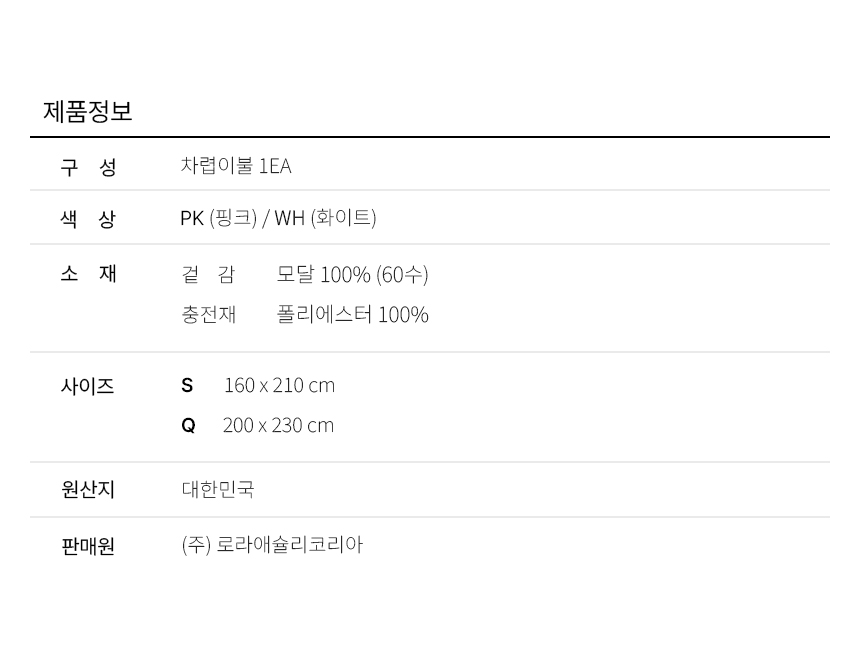Viewport: 860px width, 655px height.
Task: Select the 색상 row label
Action: click(88, 219)
